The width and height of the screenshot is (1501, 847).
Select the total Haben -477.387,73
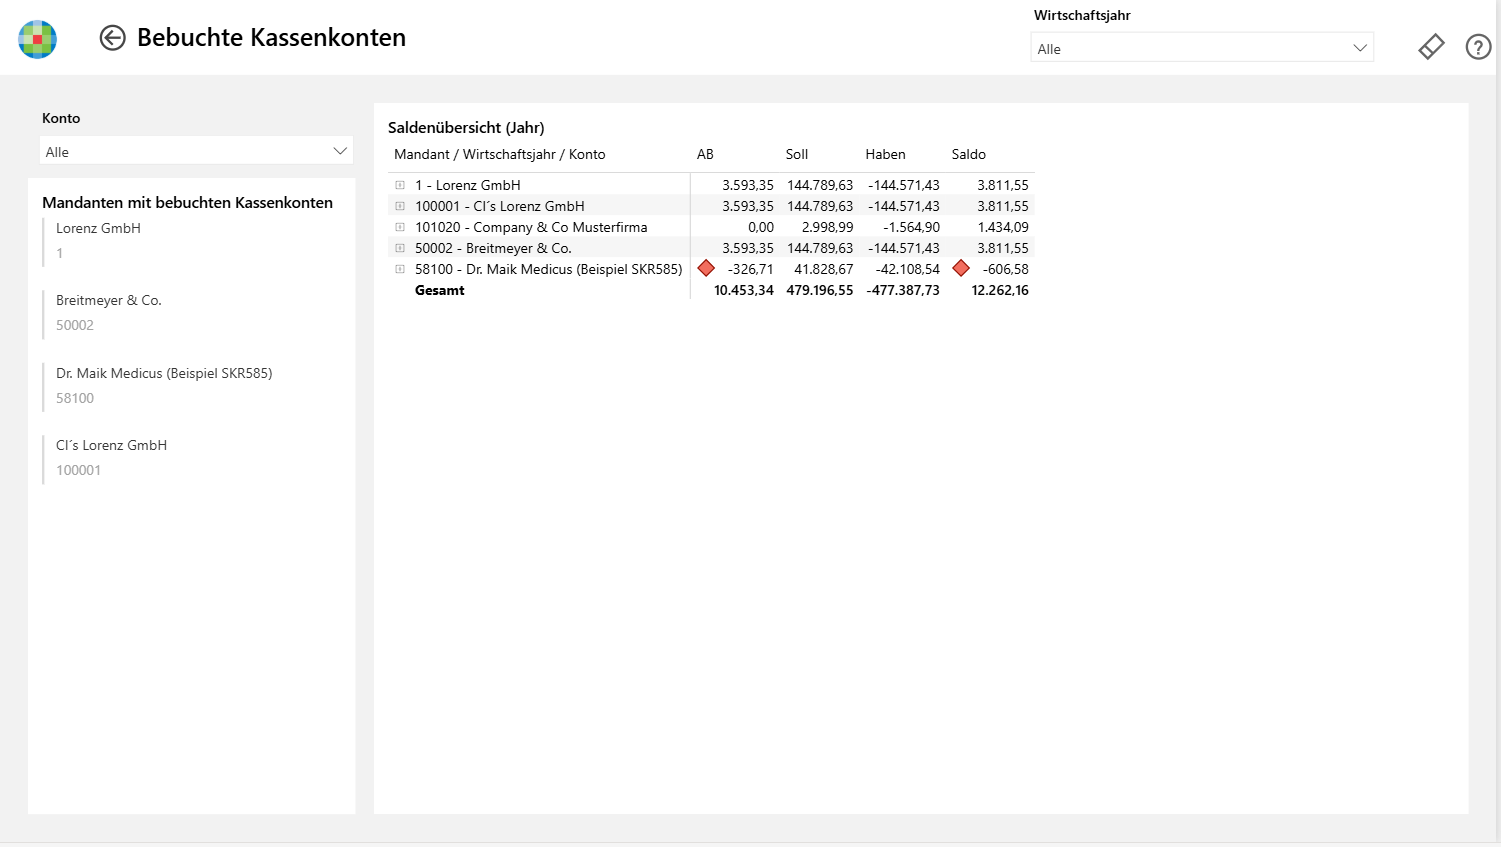pyautogui.click(x=903, y=290)
